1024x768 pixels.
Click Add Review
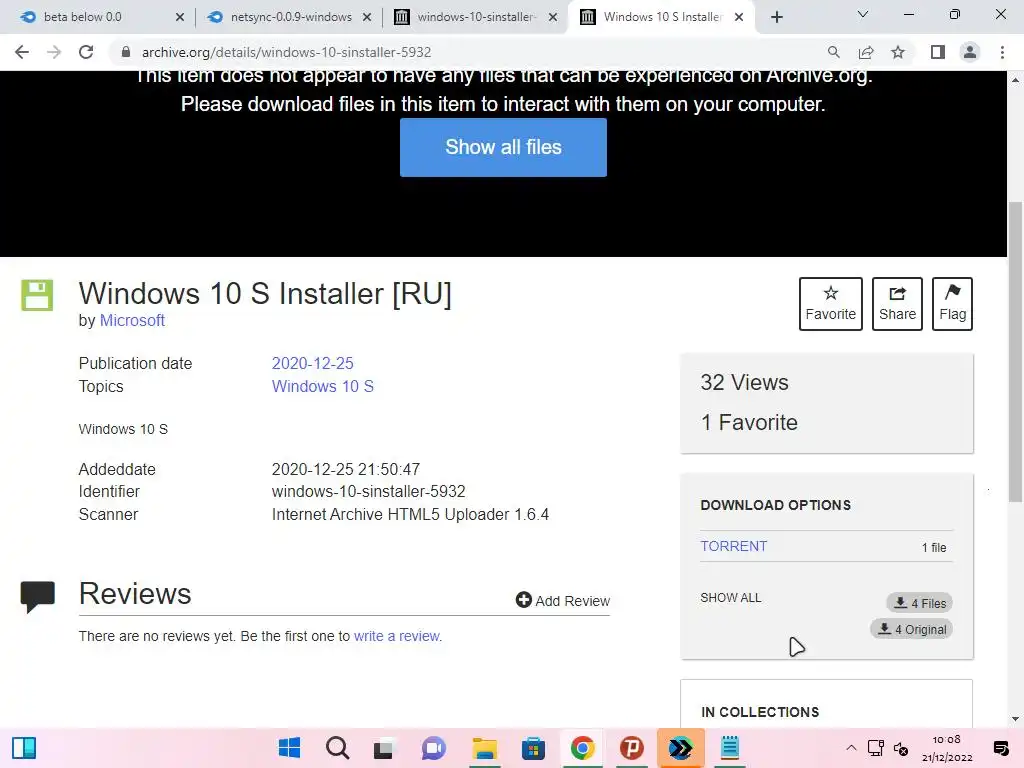(562, 600)
